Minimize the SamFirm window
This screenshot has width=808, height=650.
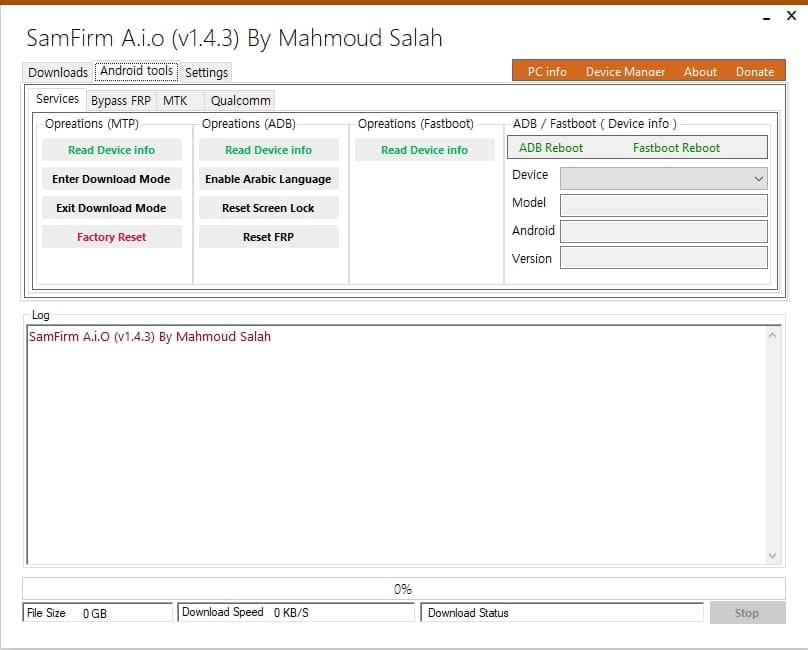[x=766, y=18]
